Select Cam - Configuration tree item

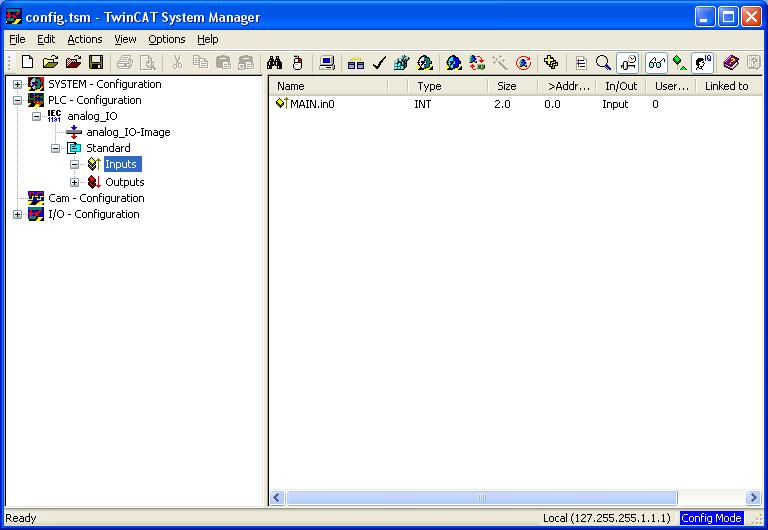tap(96, 198)
